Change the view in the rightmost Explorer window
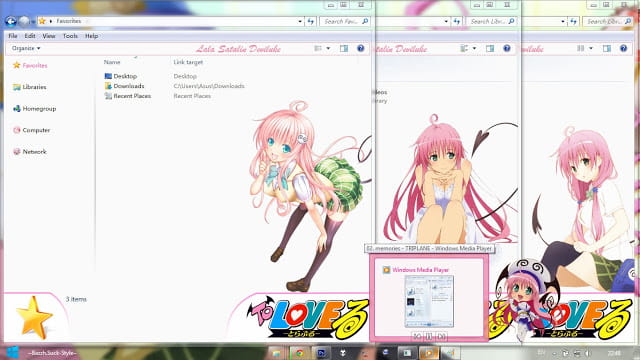This screenshot has height=360, width=640. click(581, 48)
